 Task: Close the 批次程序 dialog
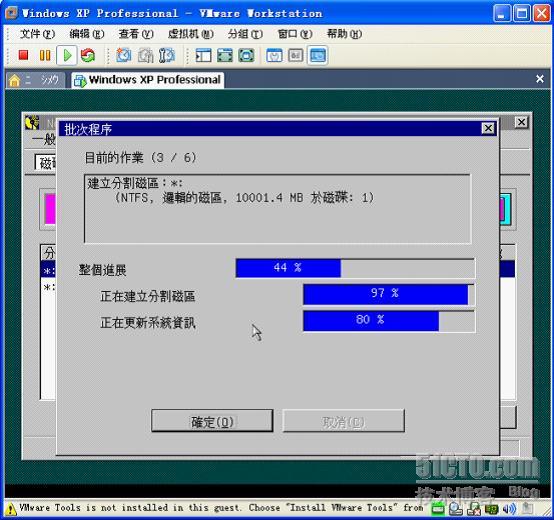click(x=488, y=128)
